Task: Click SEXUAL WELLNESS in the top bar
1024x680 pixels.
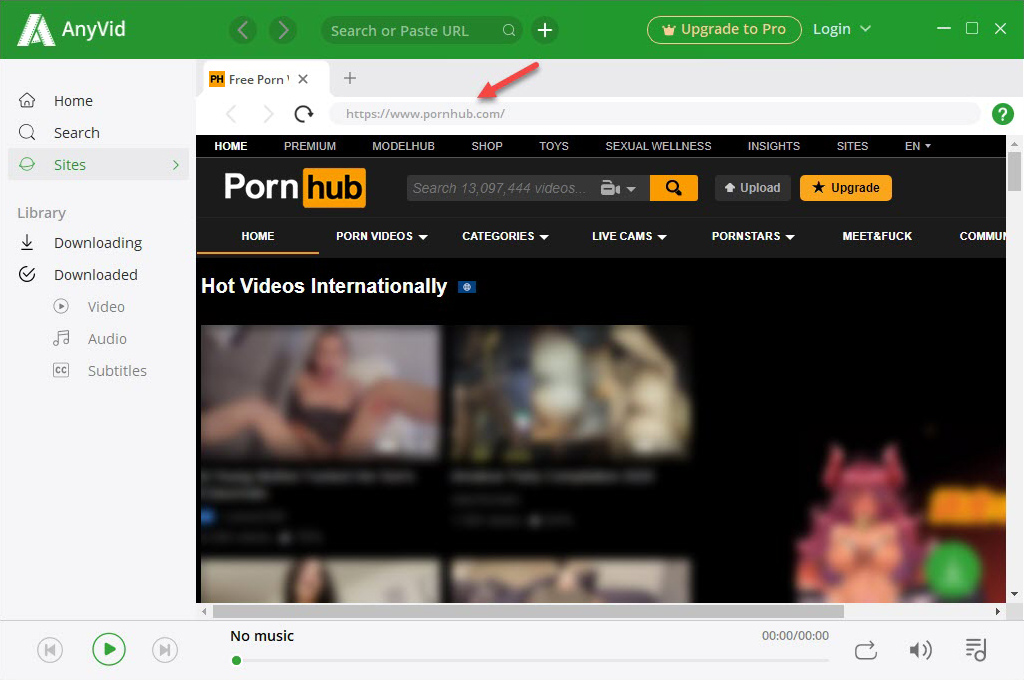Action: (x=658, y=146)
